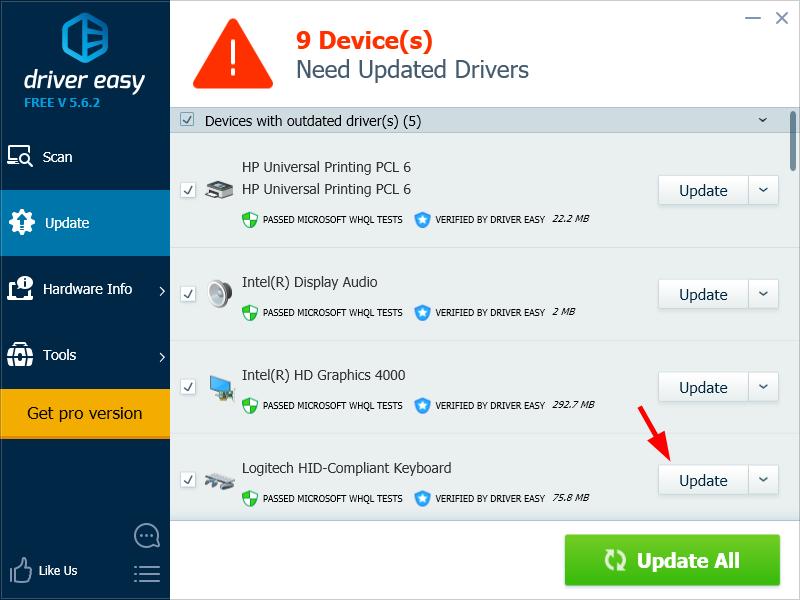Minimize the Driver Easy window
Viewport: 800px width, 600px height.
pyautogui.click(x=753, y=18)
